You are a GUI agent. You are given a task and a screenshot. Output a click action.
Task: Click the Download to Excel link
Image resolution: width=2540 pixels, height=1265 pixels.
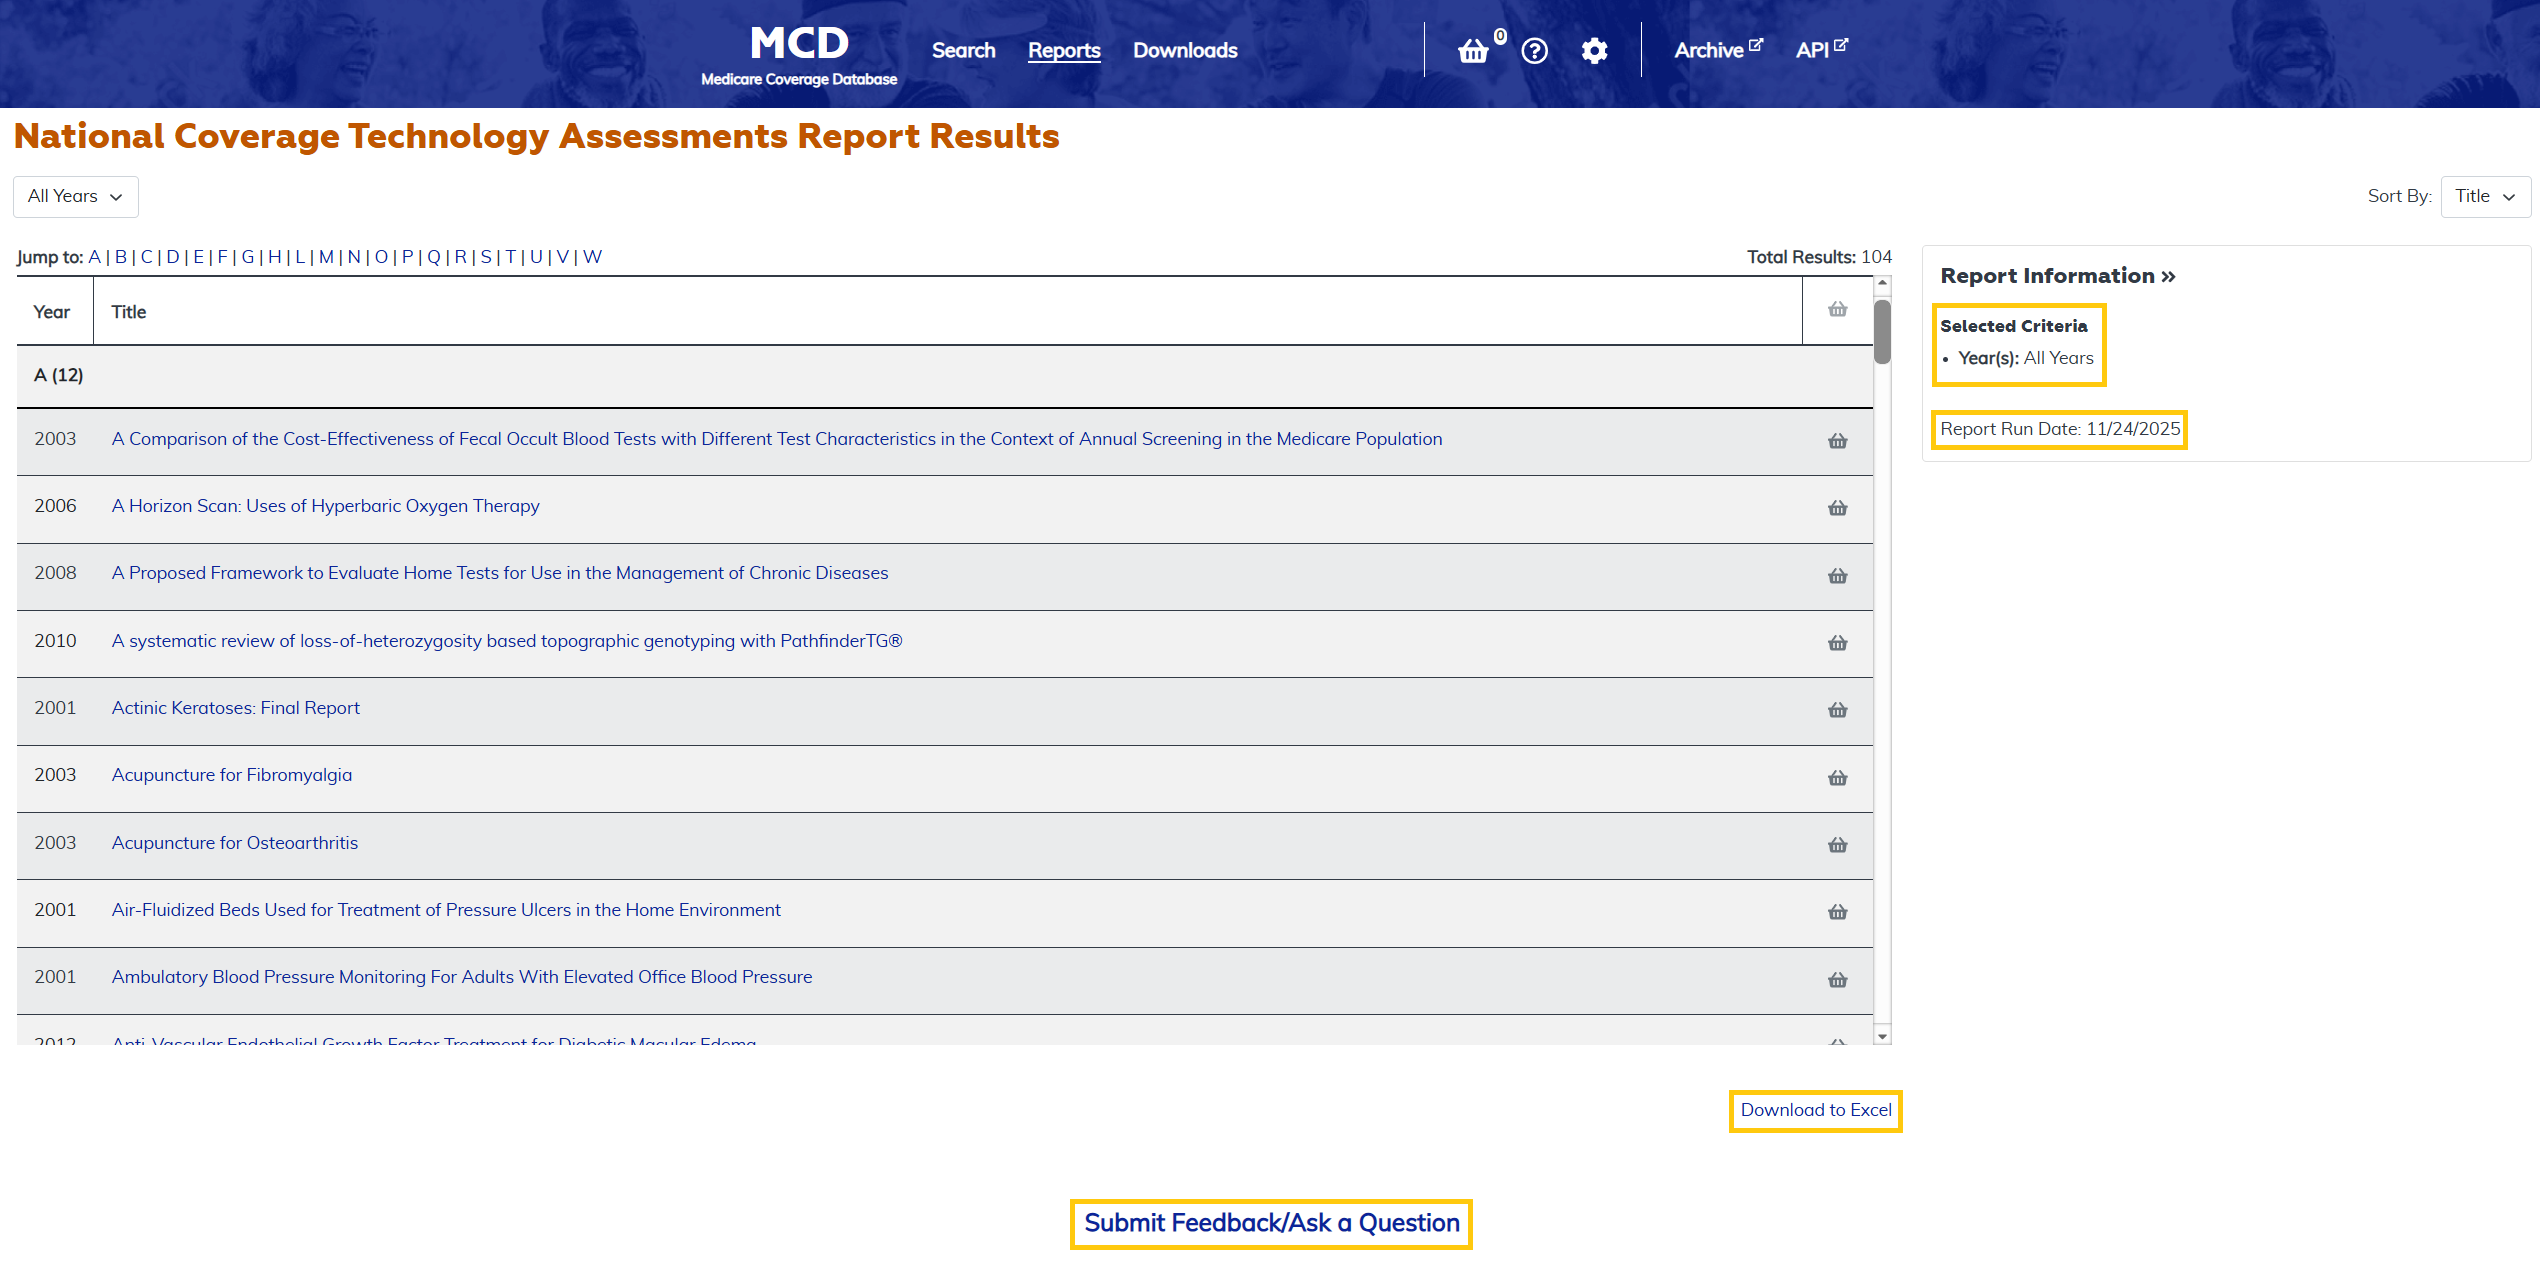point(1814,1110)
